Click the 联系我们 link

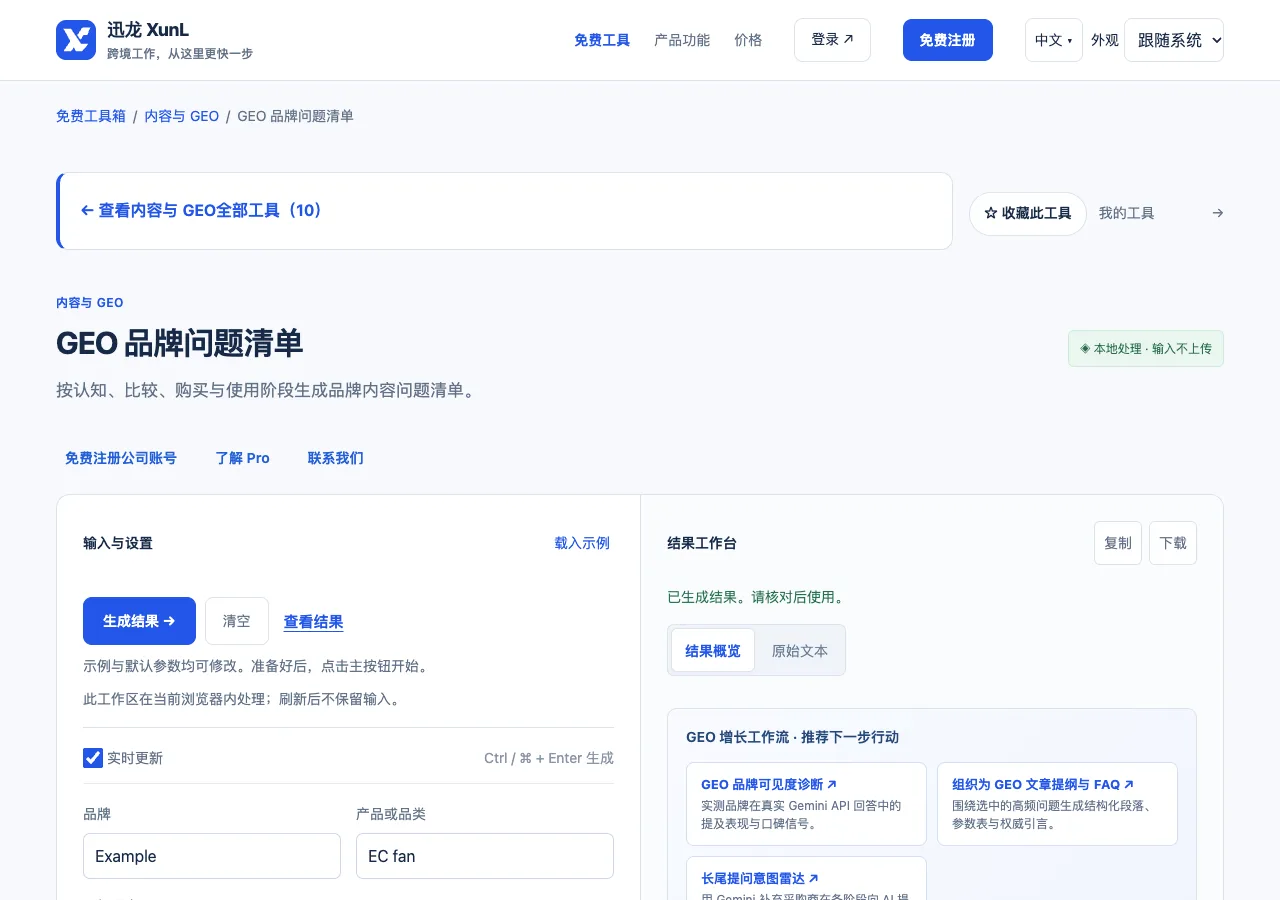coord(336,458)
